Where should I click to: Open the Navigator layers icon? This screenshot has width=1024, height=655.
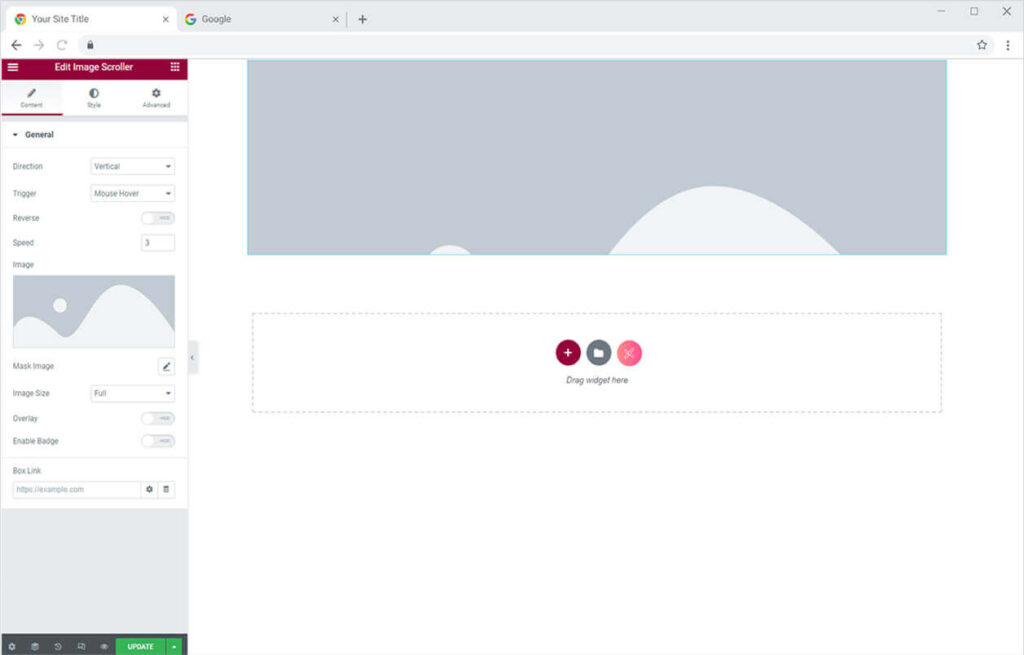[x=35, y=647]
